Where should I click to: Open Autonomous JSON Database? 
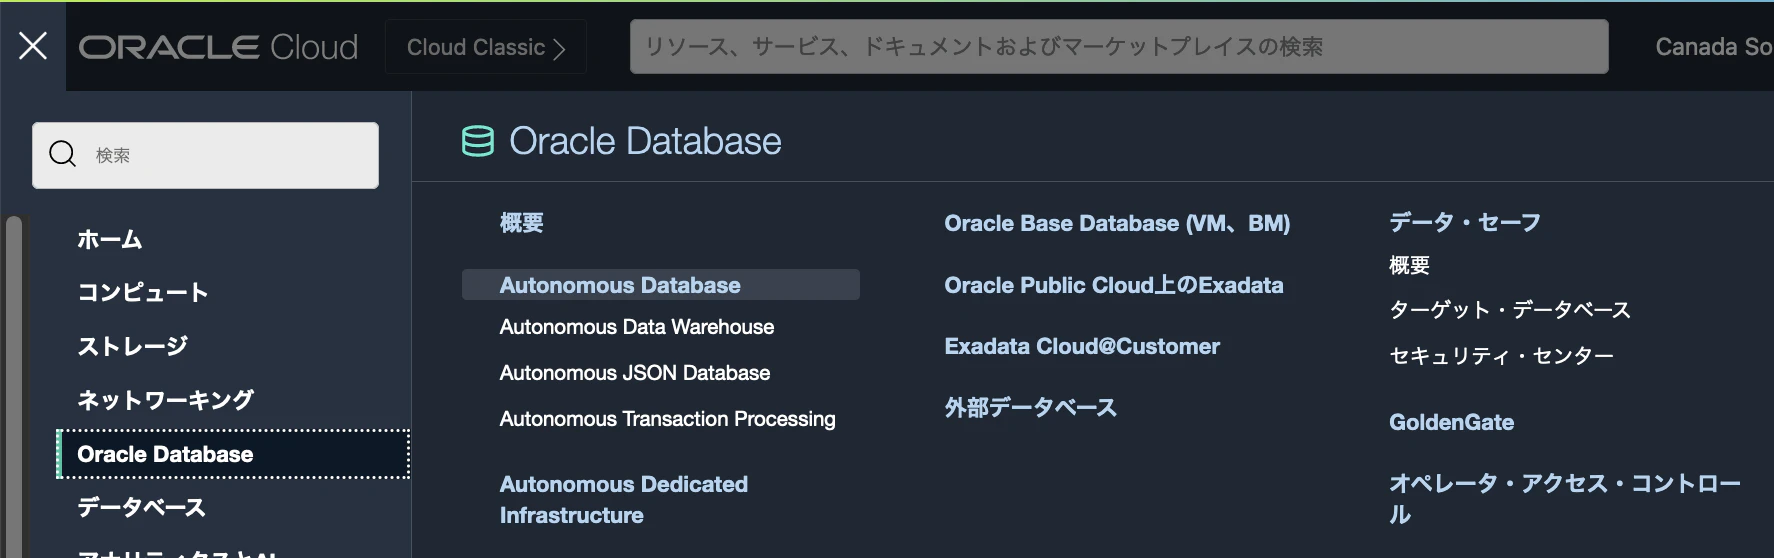[635, 373]
